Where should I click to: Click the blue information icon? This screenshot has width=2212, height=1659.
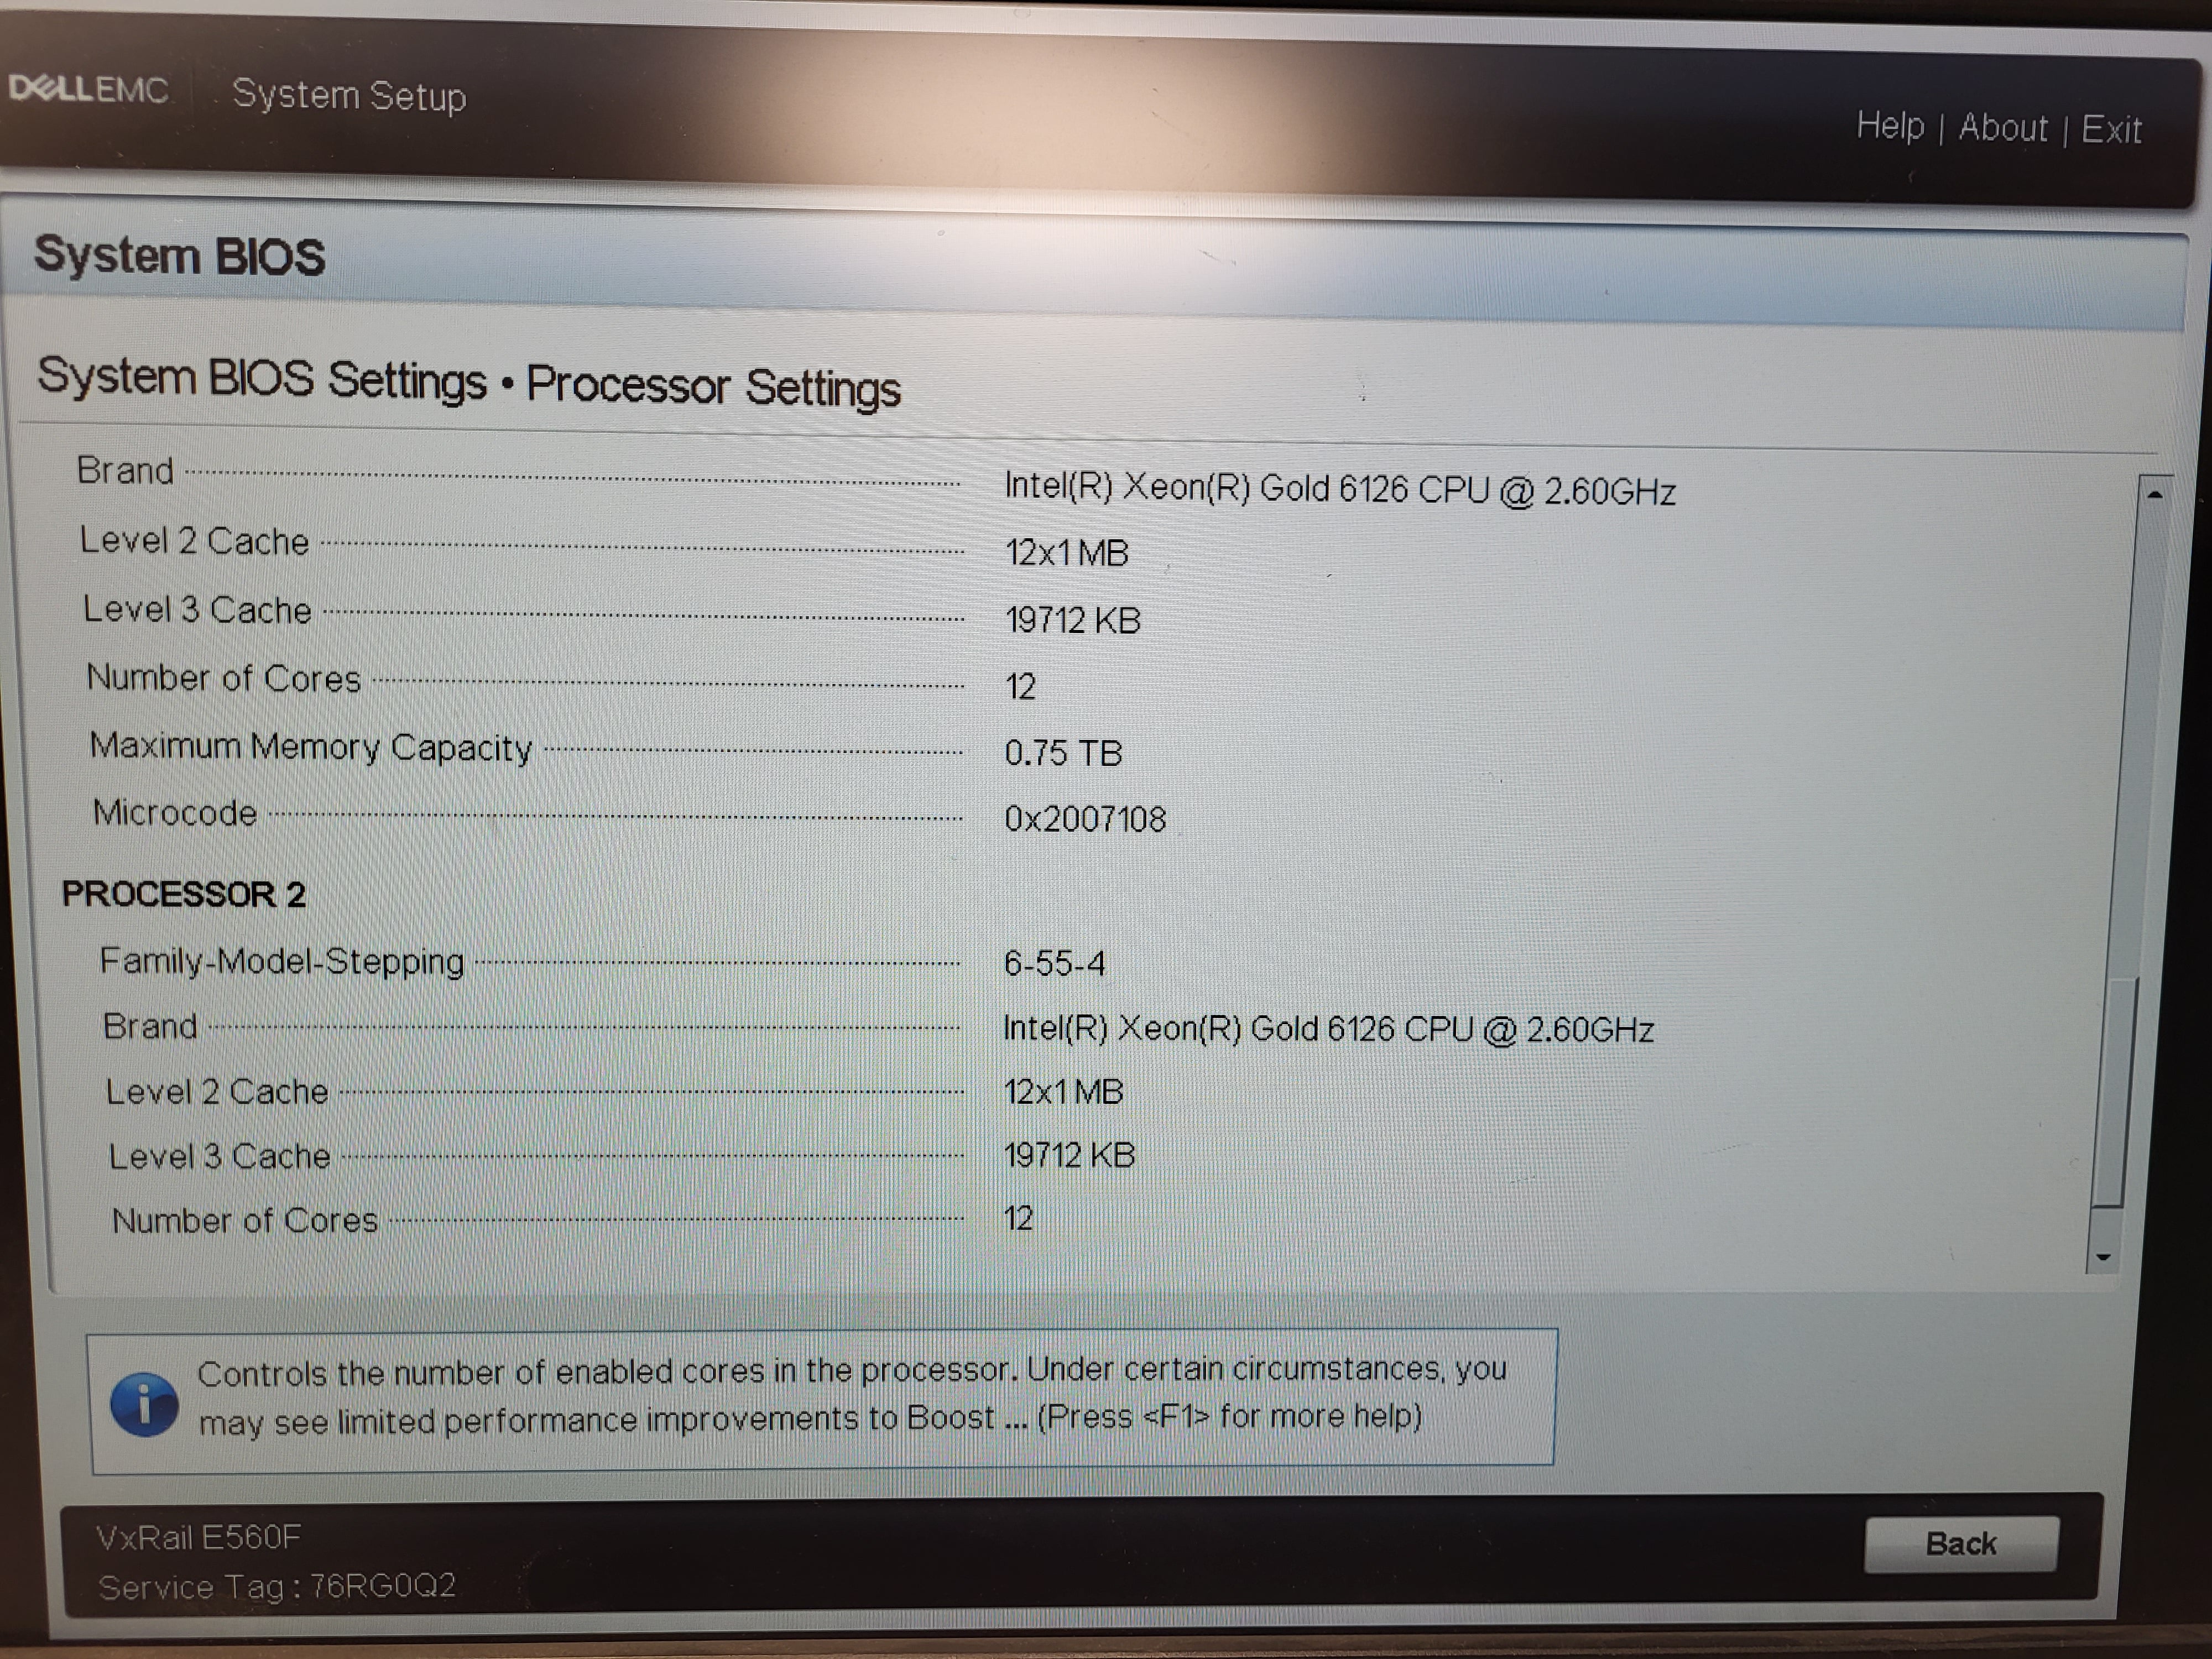144,1404
